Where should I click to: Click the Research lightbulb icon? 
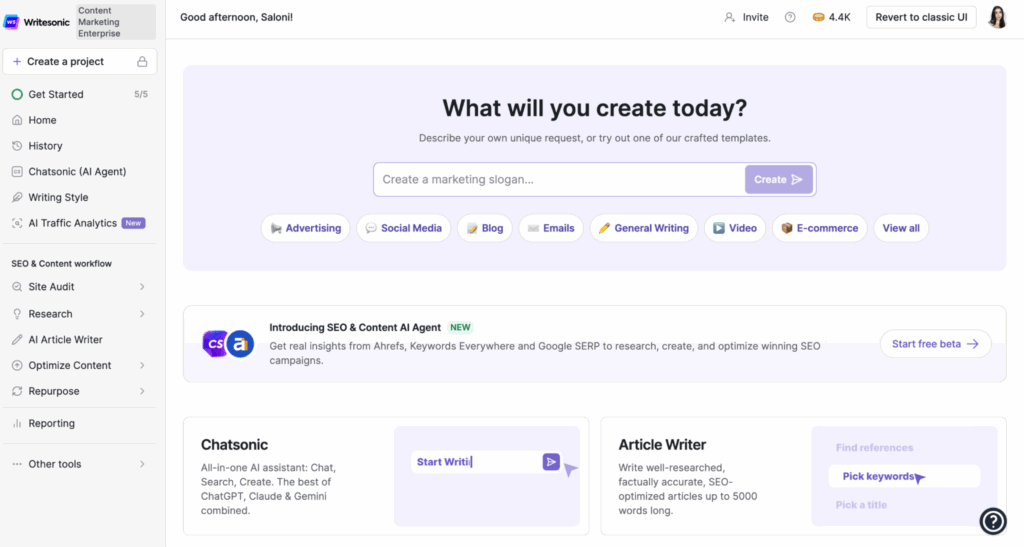(17, 314)
